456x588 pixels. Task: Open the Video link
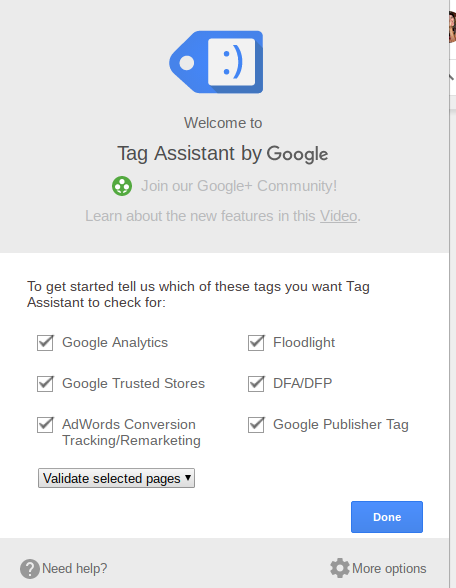click(x=338, y=216)
